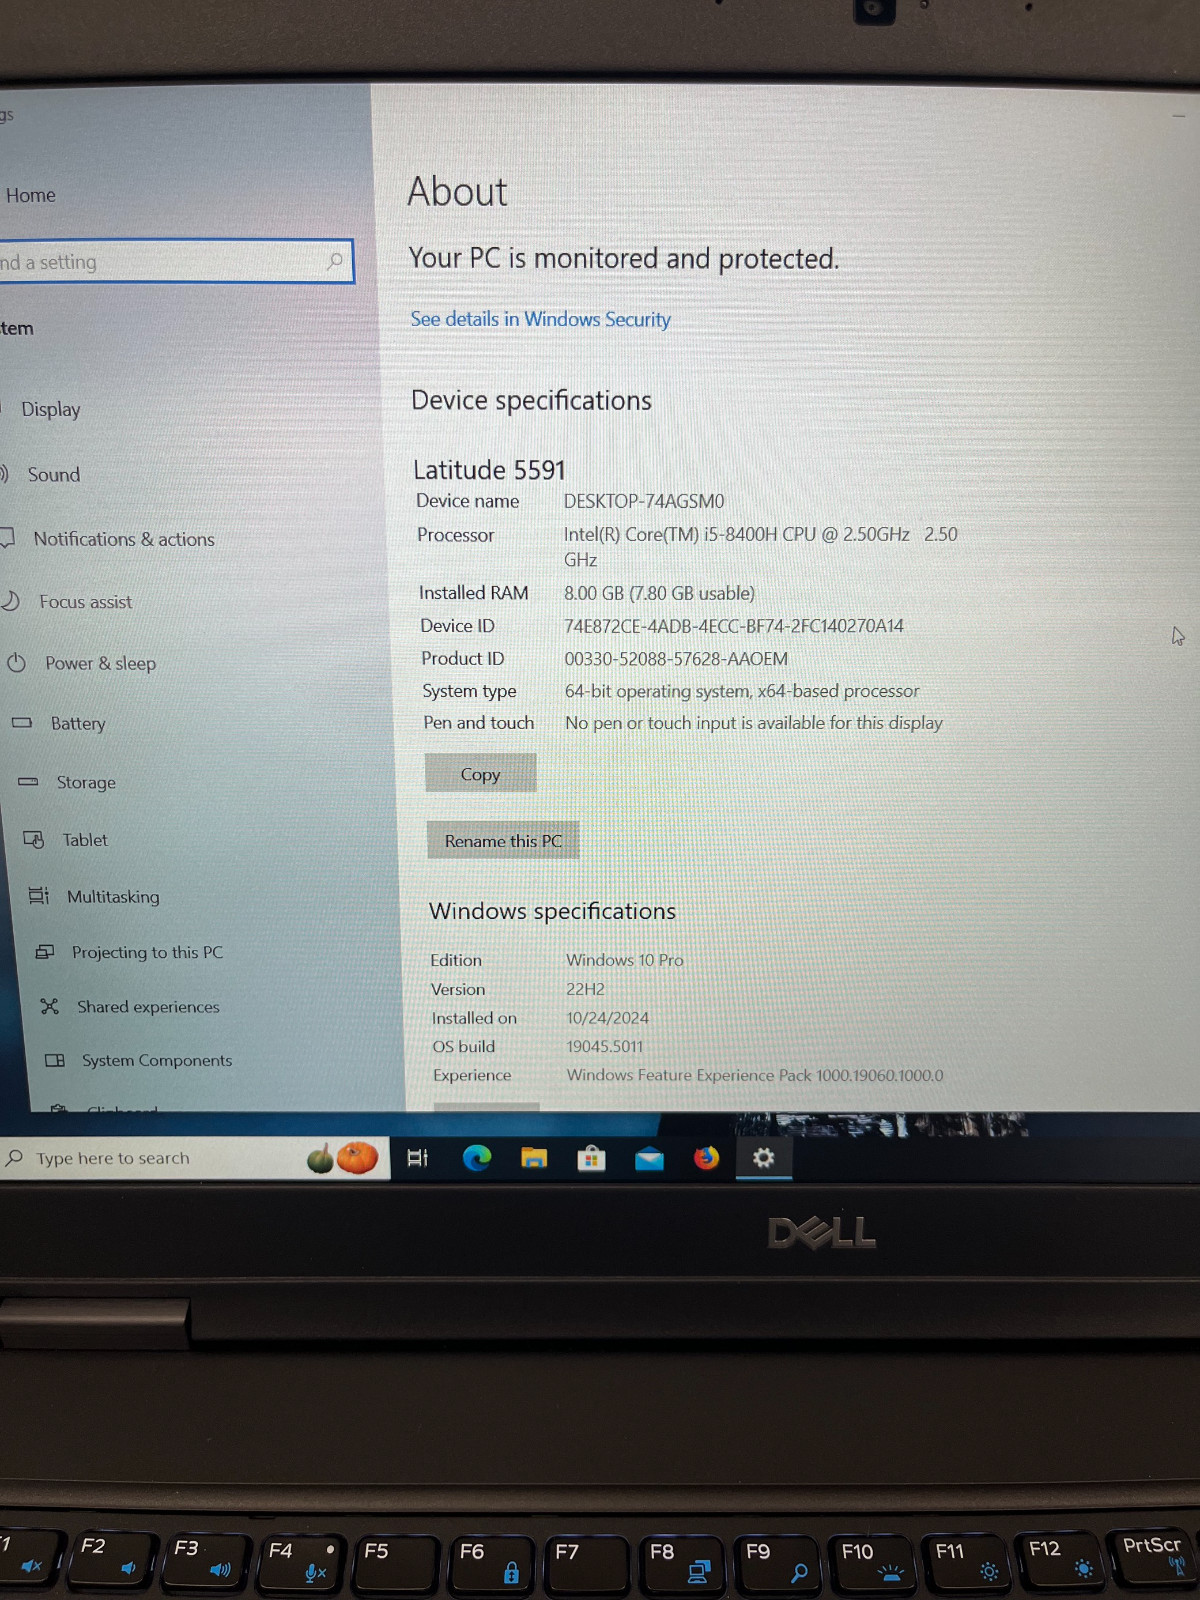Screen dimensions: 1200x1600
Task: Open Focus assist settings
Action: [86, 602]
